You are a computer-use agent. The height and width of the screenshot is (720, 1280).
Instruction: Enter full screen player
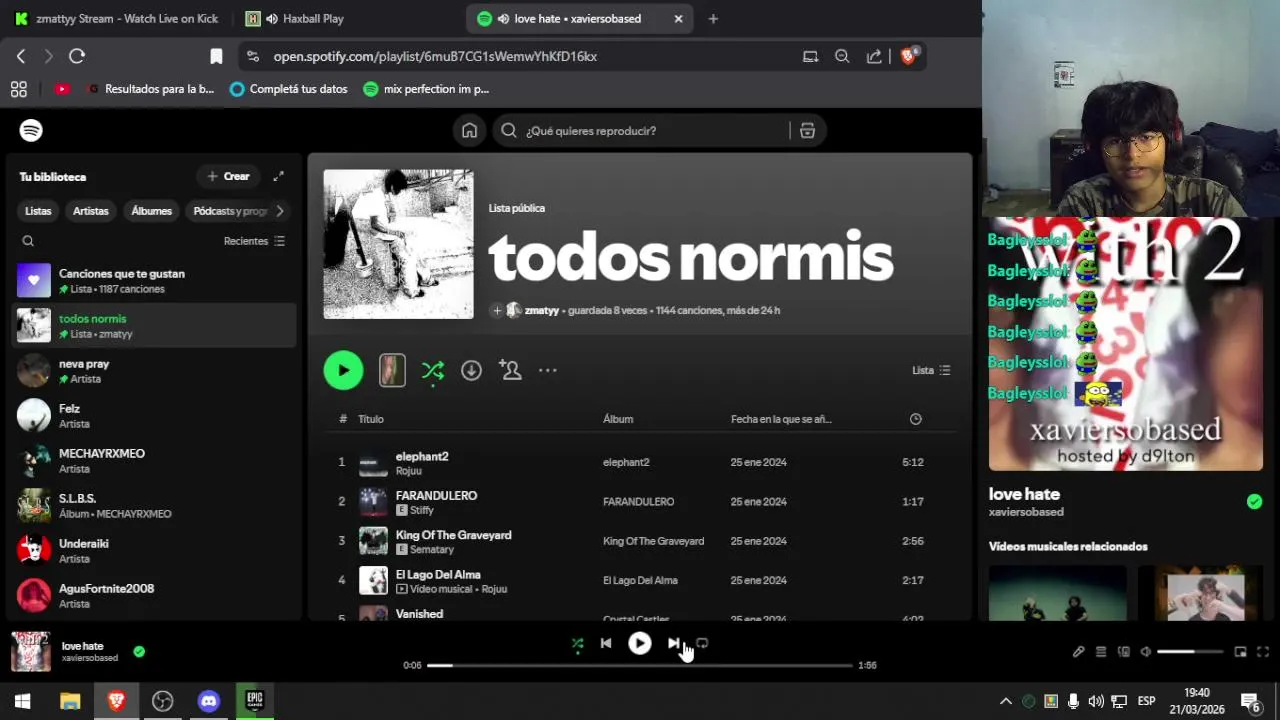point(1263,652)
